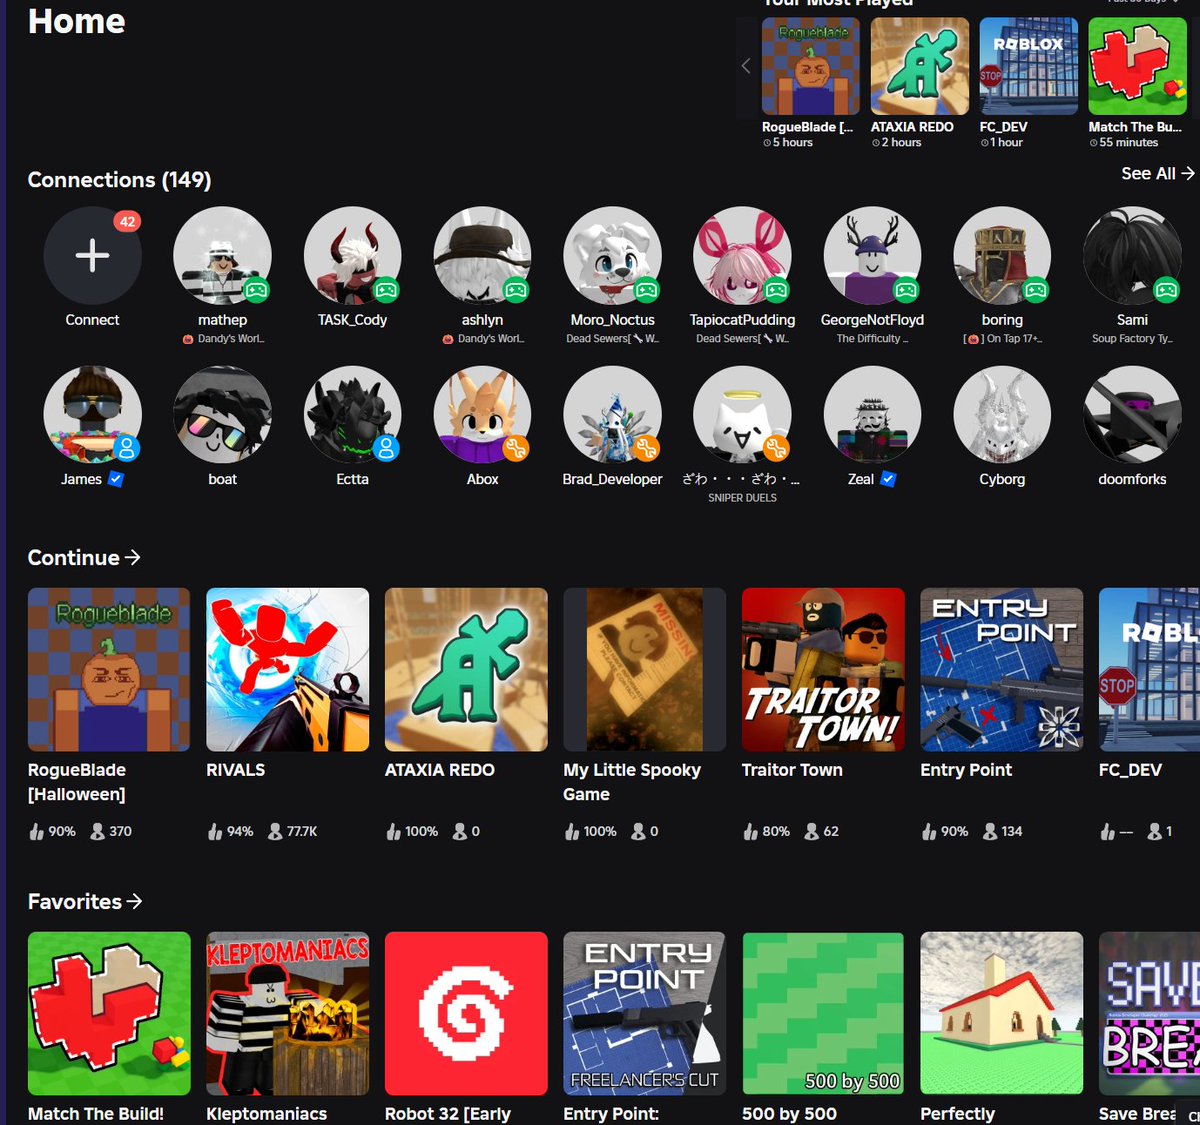Open Zeal's avatar

(872, 414)
